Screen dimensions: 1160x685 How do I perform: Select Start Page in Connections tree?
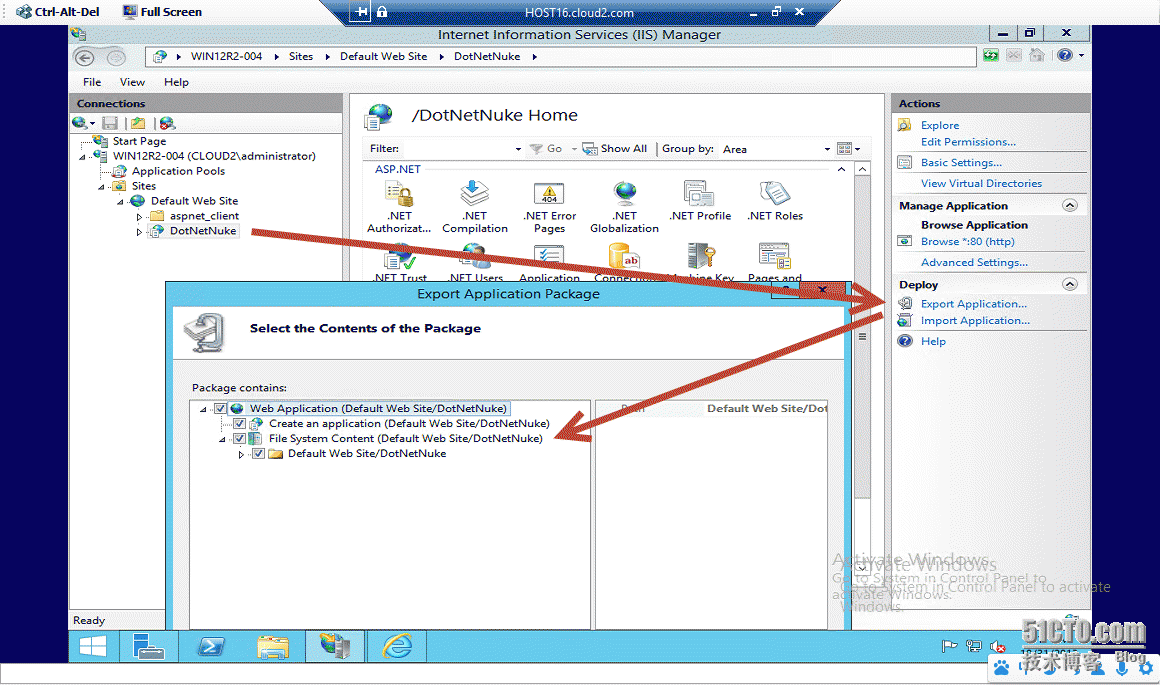139,141
